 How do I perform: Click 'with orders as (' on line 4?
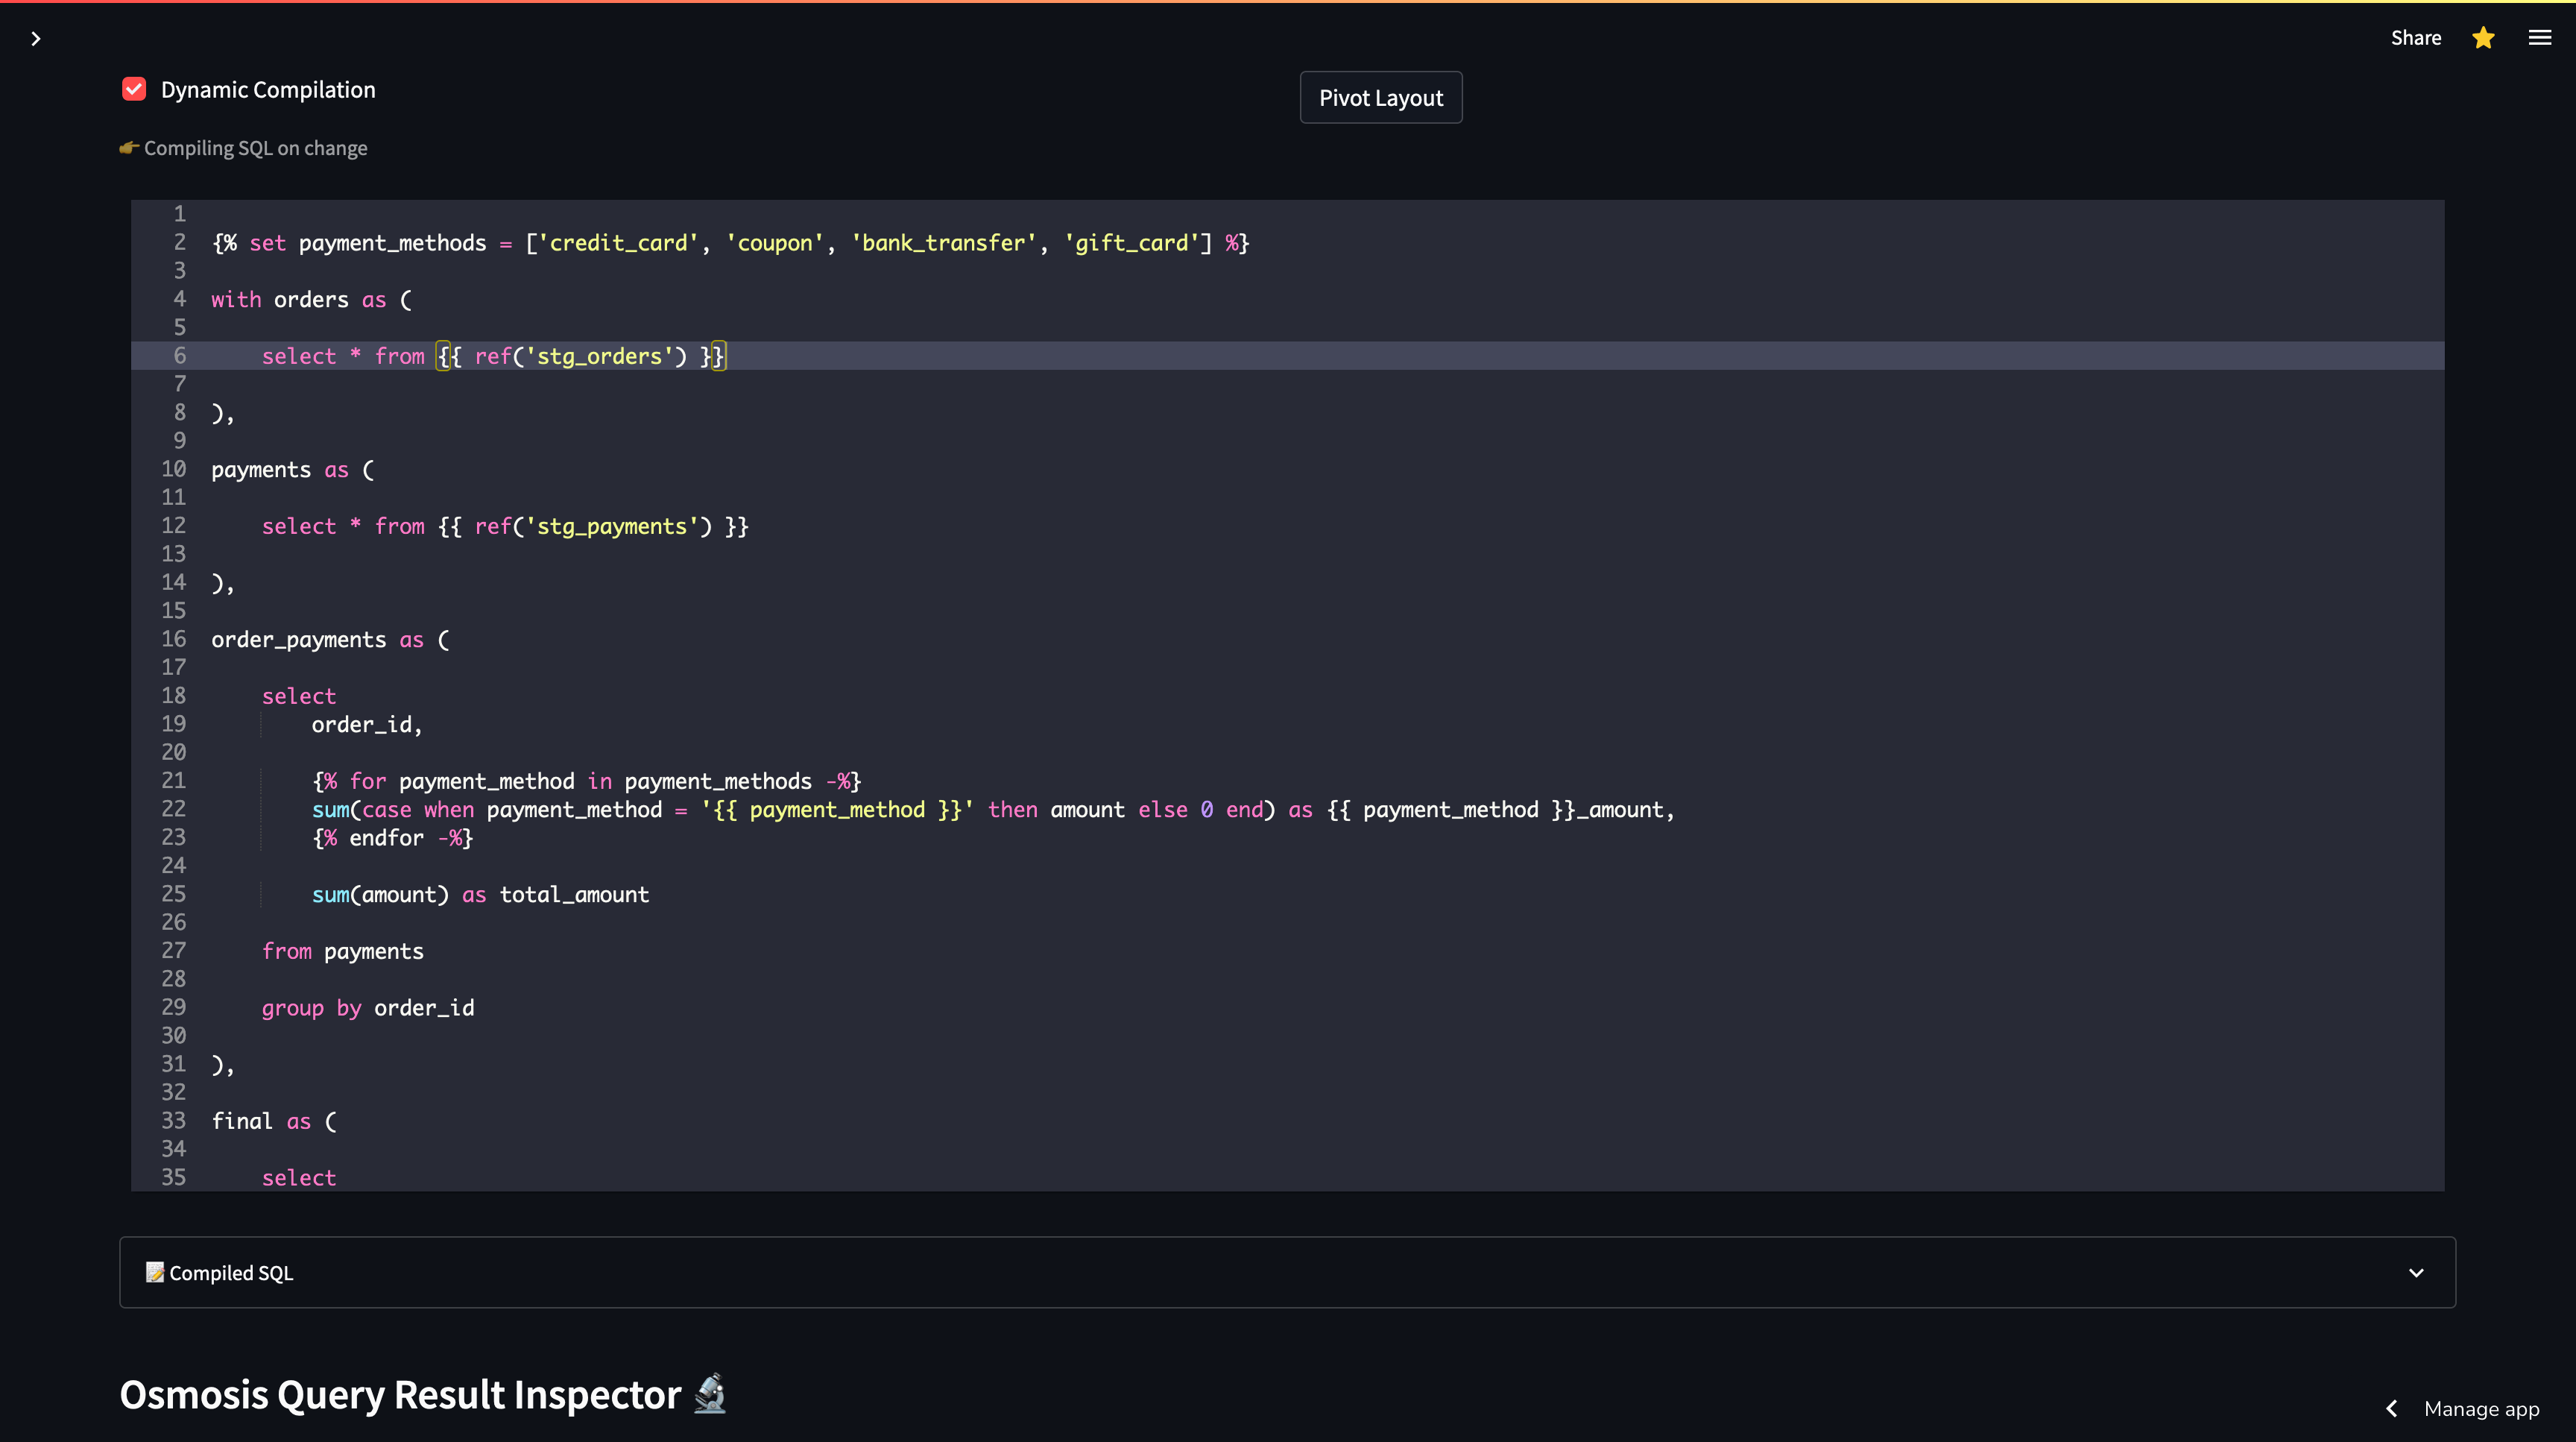coord(311,300)
